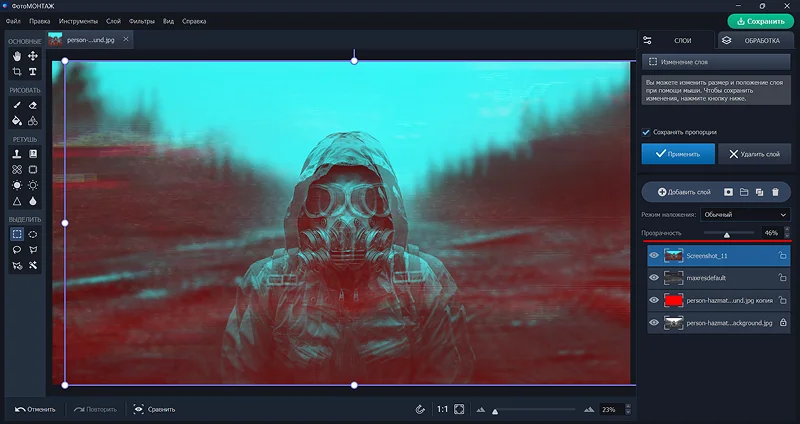The width and height of the screenshot is (800, 424).
Task: Increase zoom percentage with up arrow
Action: (x=628, y=407)
